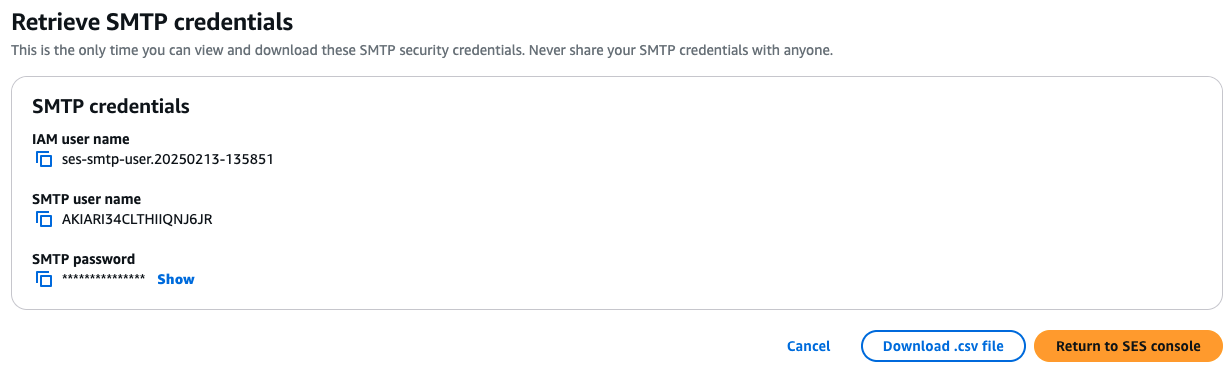The image size is (1229, 386).
Task: Click the Retrieve SMTP credentials page heading
Action: [x=153, y=20]
